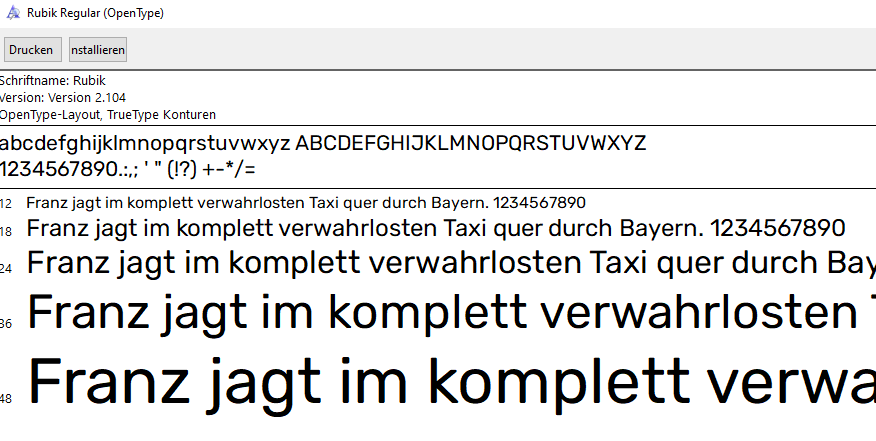Click the 24 point size label
876x441 pixels.
point(6,268)
